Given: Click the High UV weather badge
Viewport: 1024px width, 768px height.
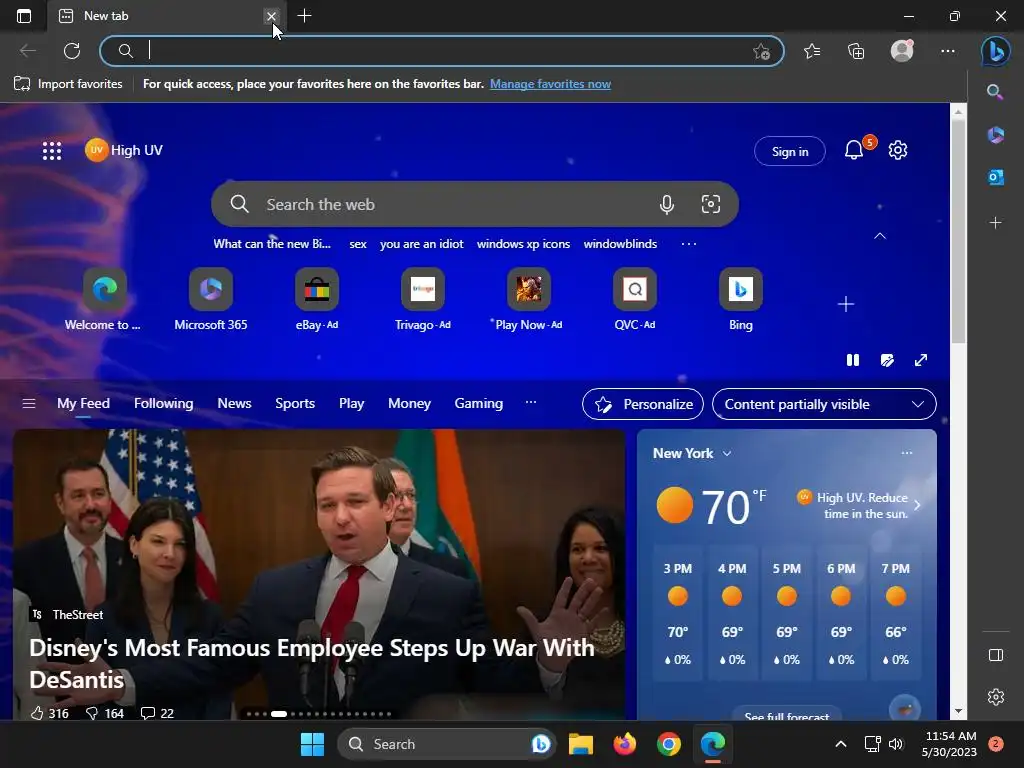Looking at the screenshot, I should pyautogui.click(x=124, y=150).
